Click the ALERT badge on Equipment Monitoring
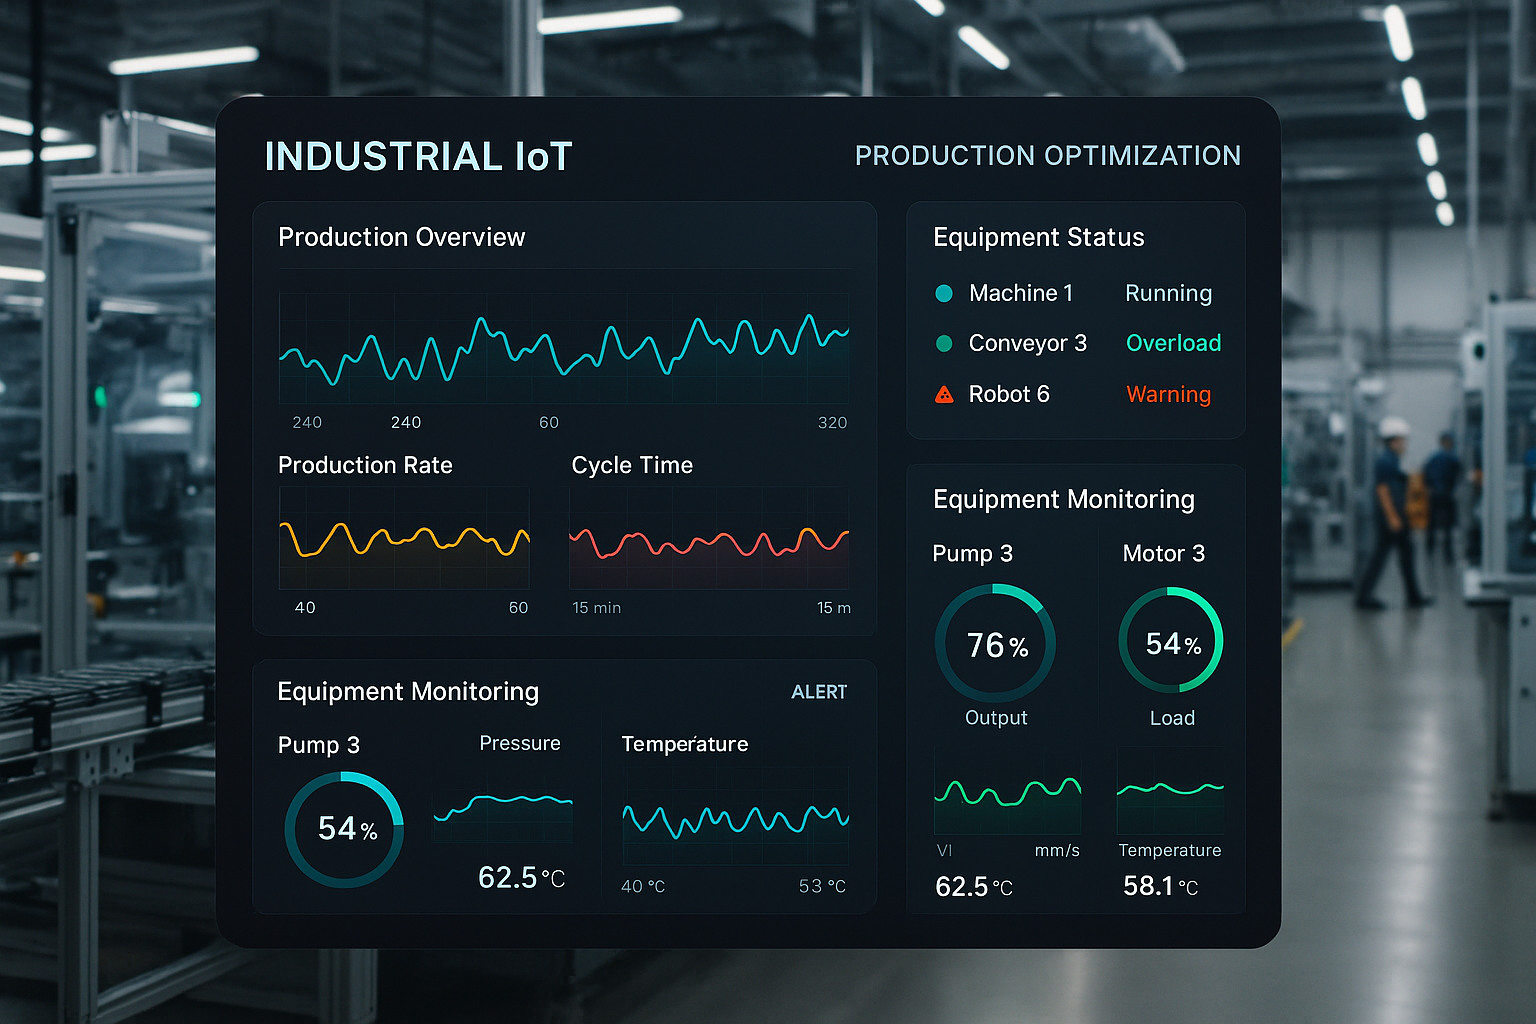1536x1024 pixels. tap(819, 691)
